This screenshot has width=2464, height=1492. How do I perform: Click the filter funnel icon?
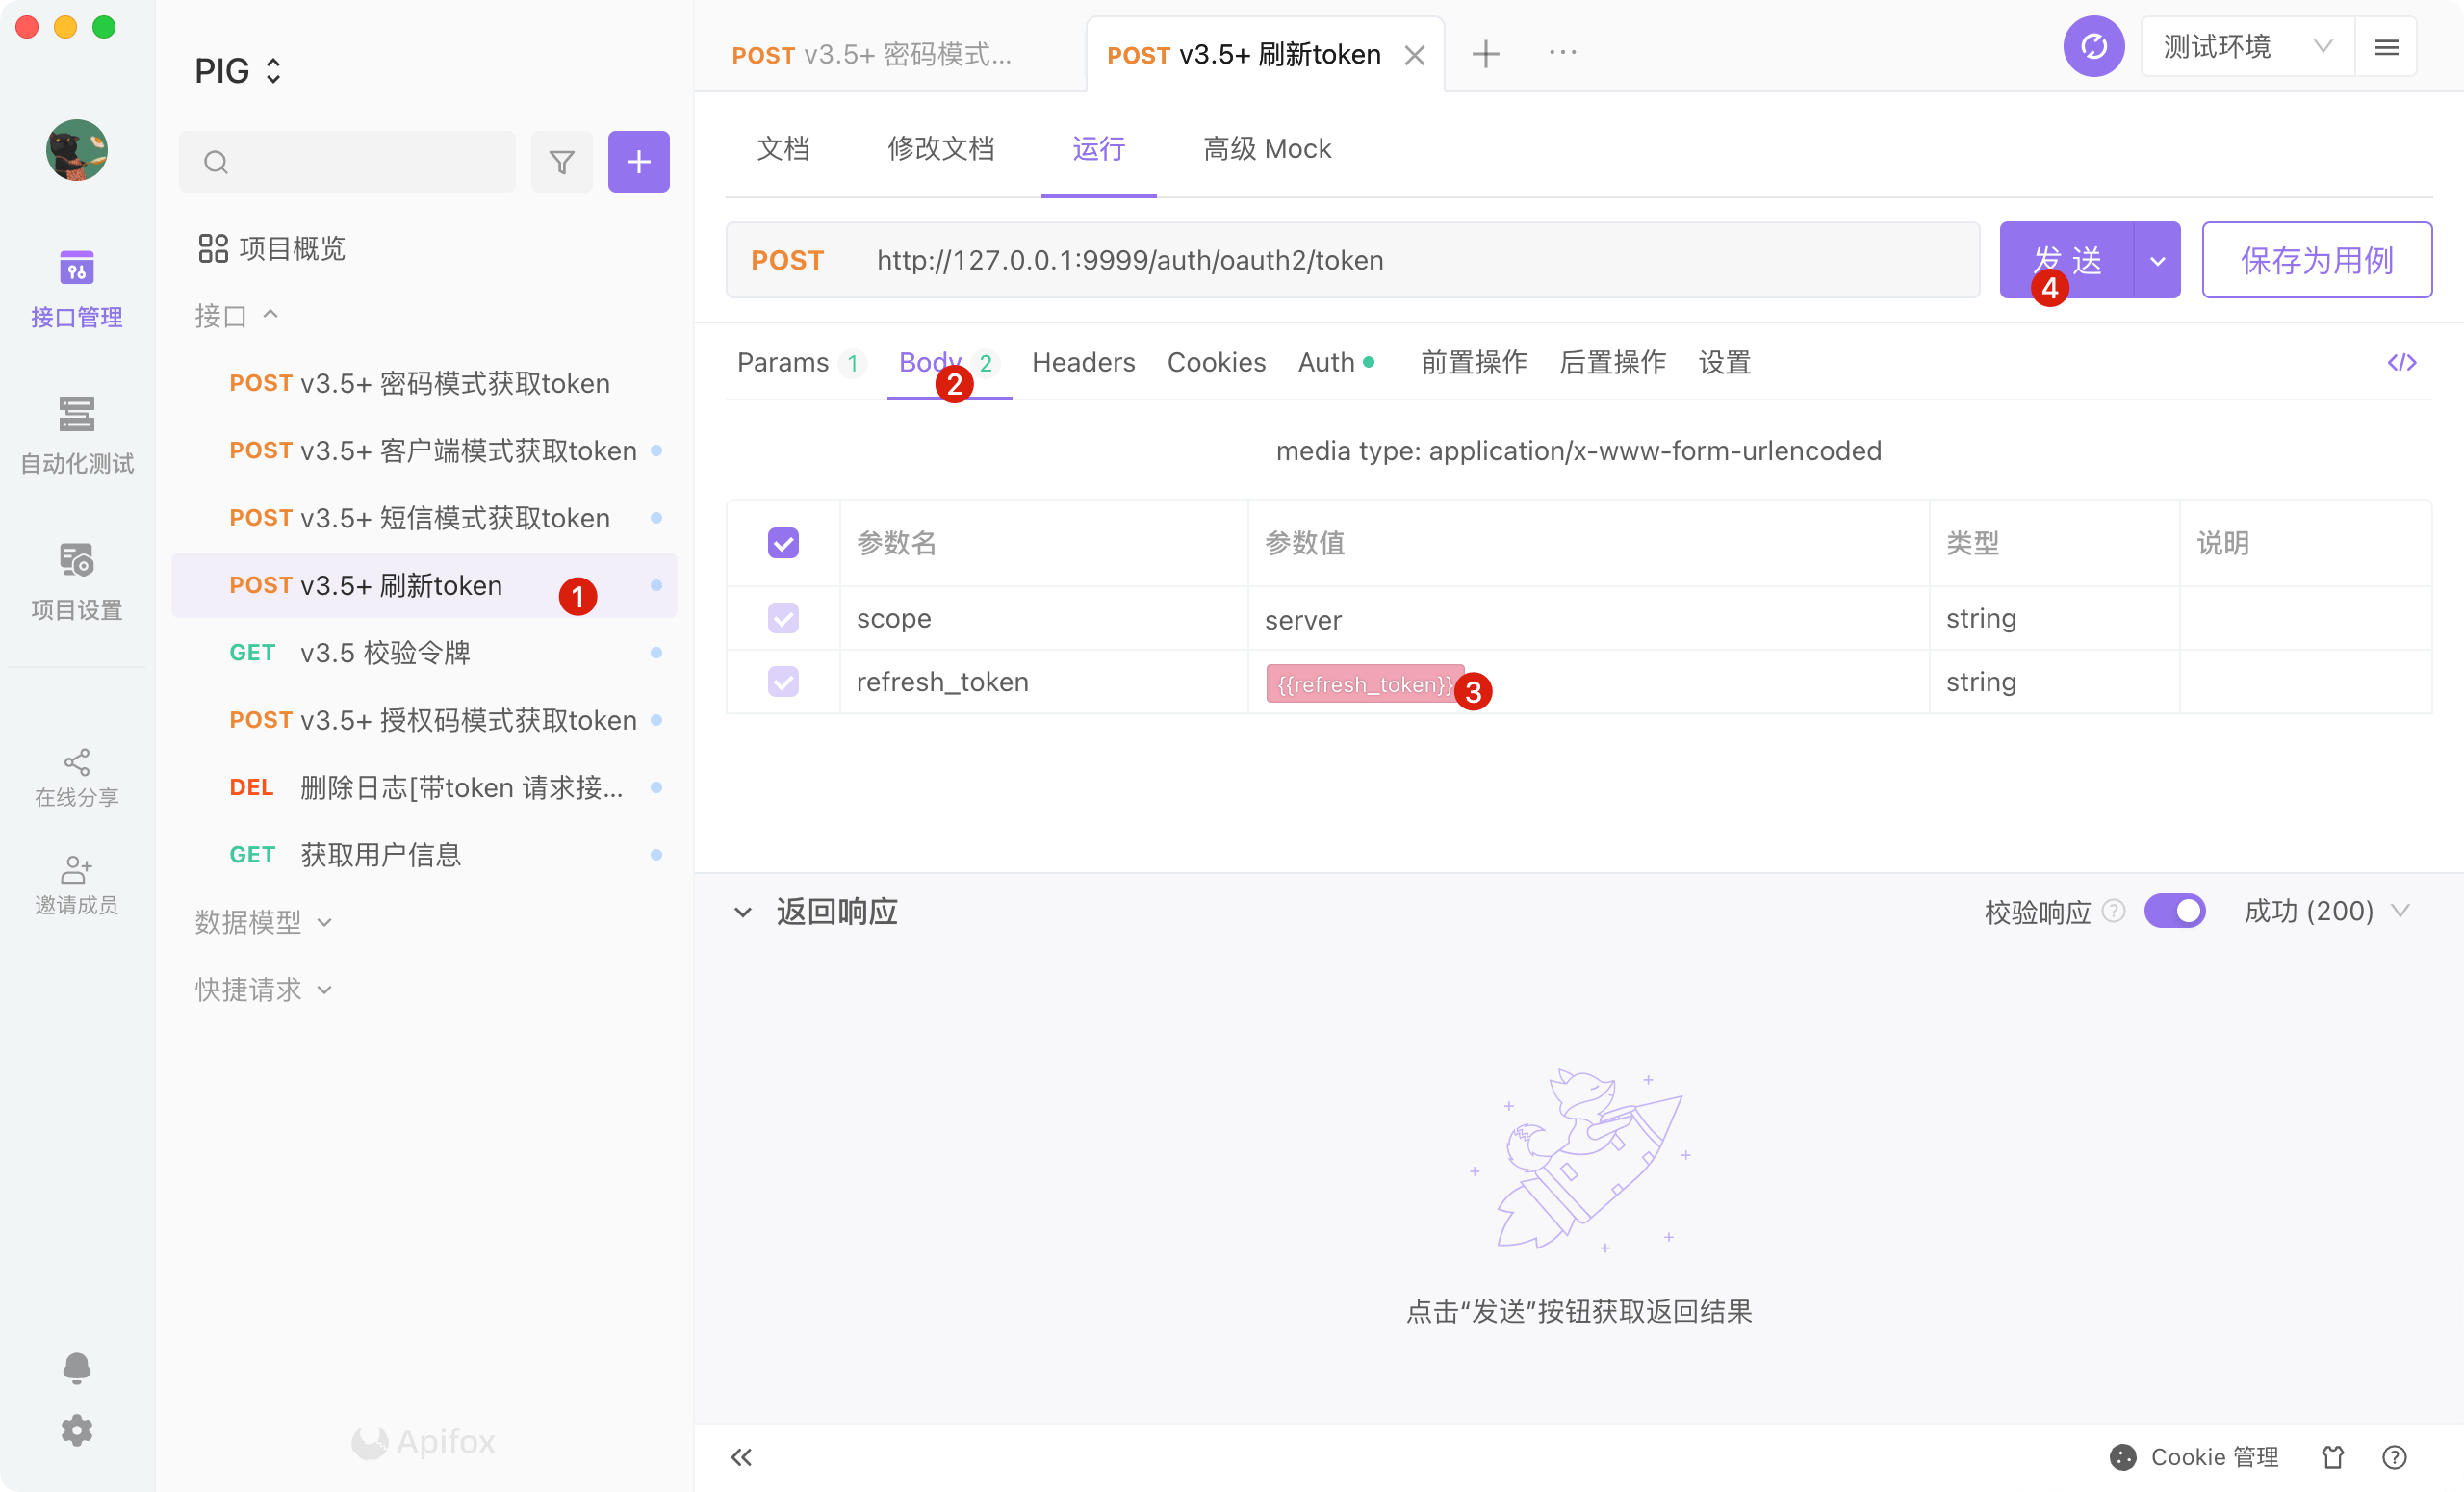coord(562,162)
